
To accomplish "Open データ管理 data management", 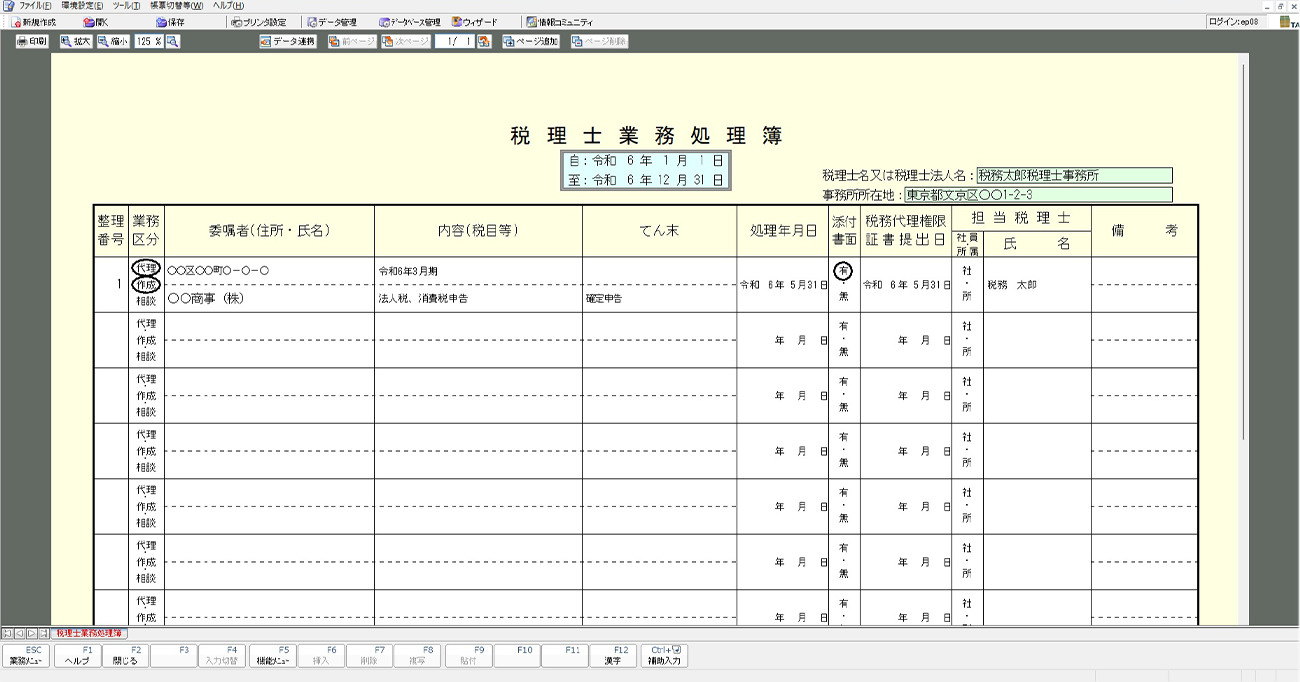I will [x=331, y=22].
